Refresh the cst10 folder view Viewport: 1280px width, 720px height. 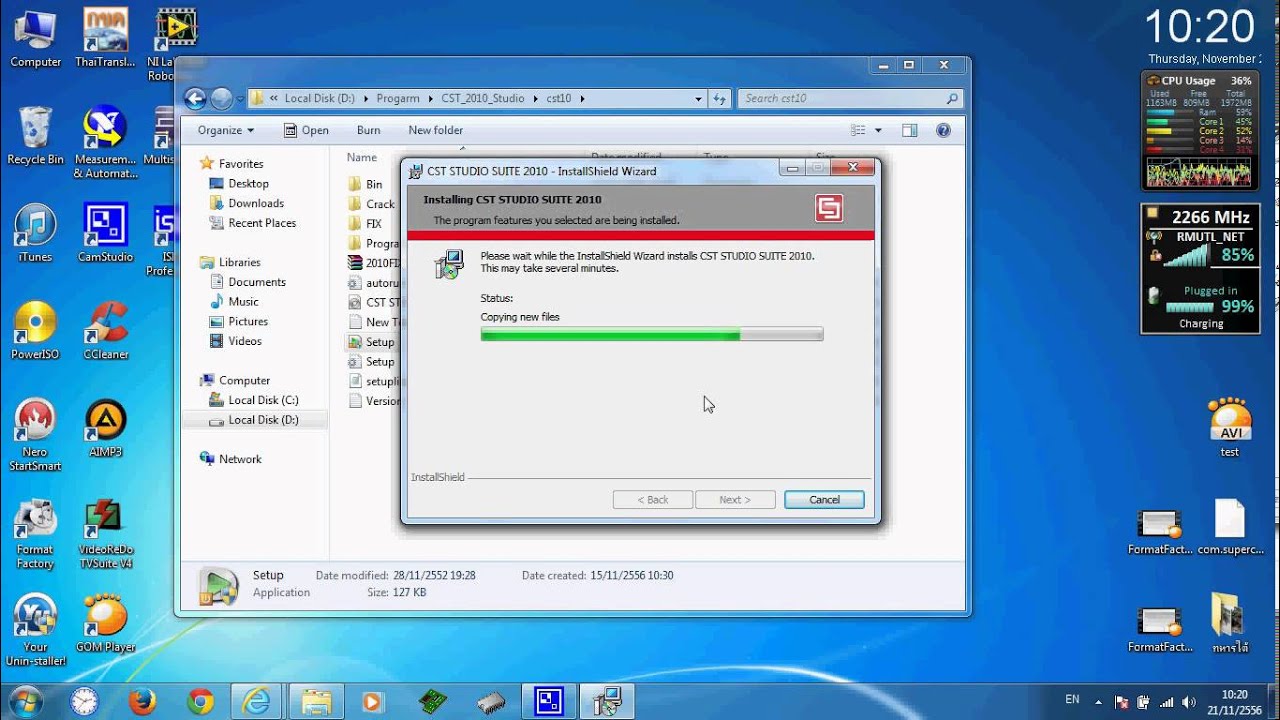point(719,98)
